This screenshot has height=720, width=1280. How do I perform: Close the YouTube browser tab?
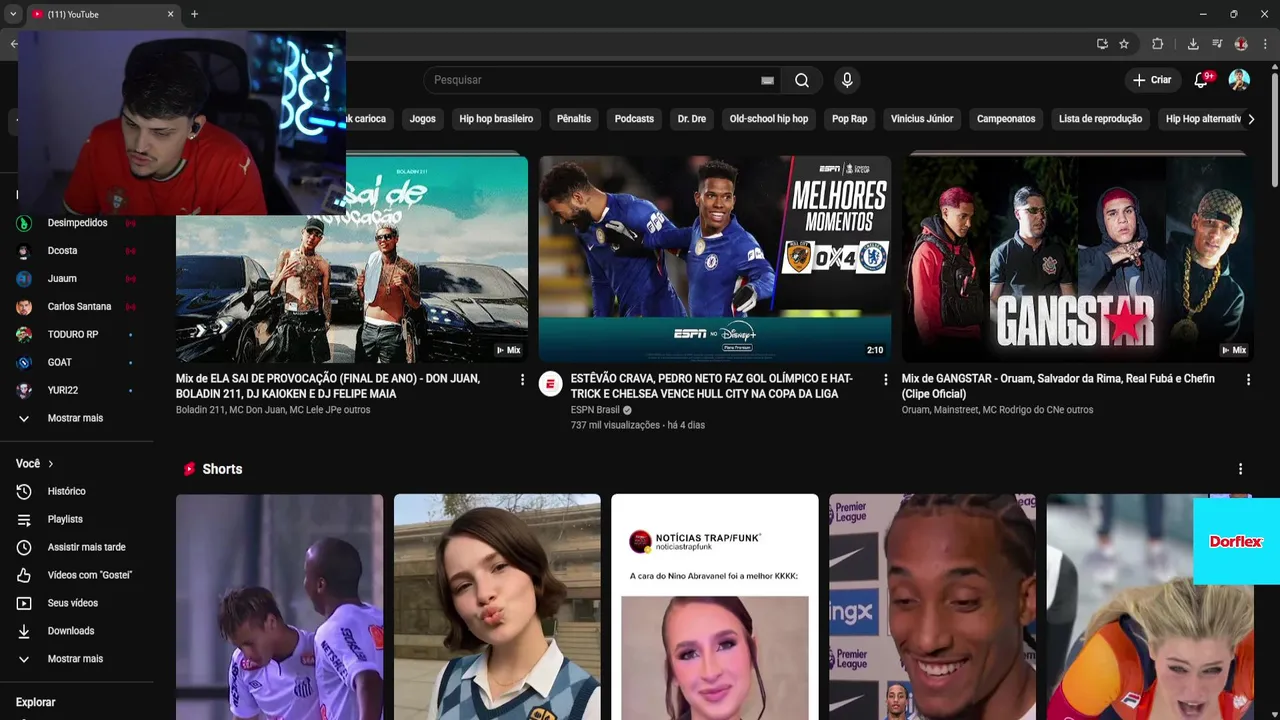(170, 14)
